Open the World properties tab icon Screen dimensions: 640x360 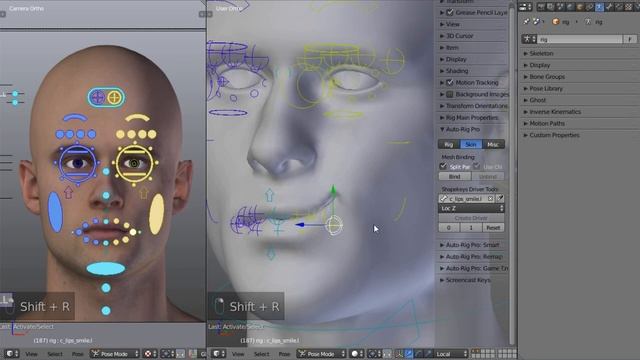tap(571, 7)
